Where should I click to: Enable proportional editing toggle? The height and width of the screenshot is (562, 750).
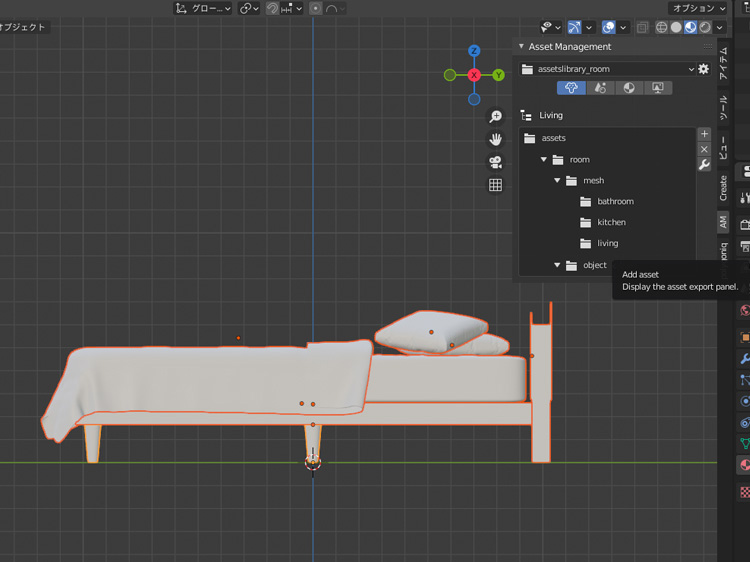tap(316, 8)
